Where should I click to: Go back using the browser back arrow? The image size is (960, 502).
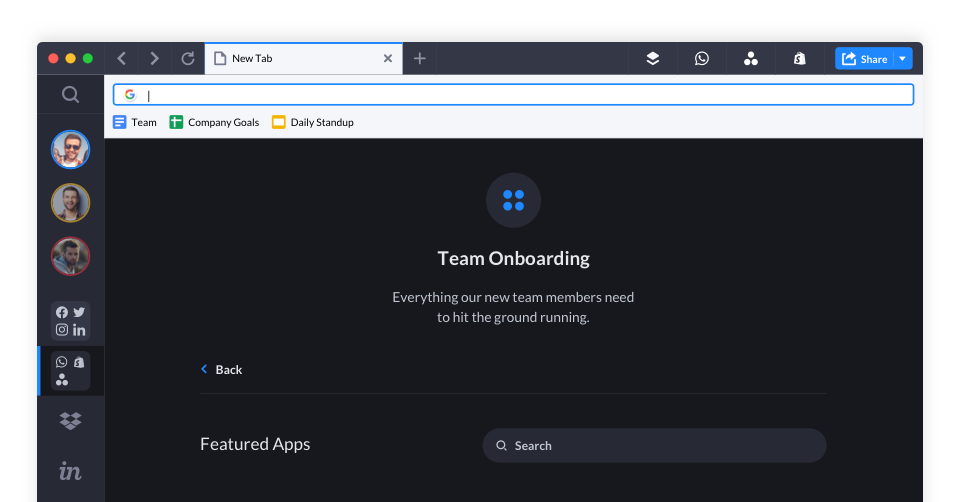[x=121, y=59]
